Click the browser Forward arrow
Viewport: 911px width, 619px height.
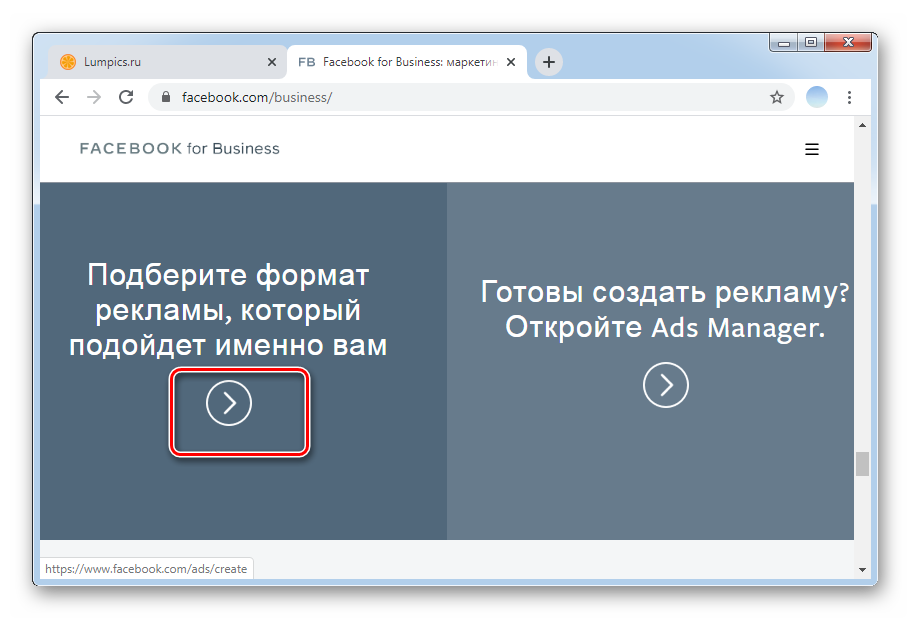pos(94,97)
